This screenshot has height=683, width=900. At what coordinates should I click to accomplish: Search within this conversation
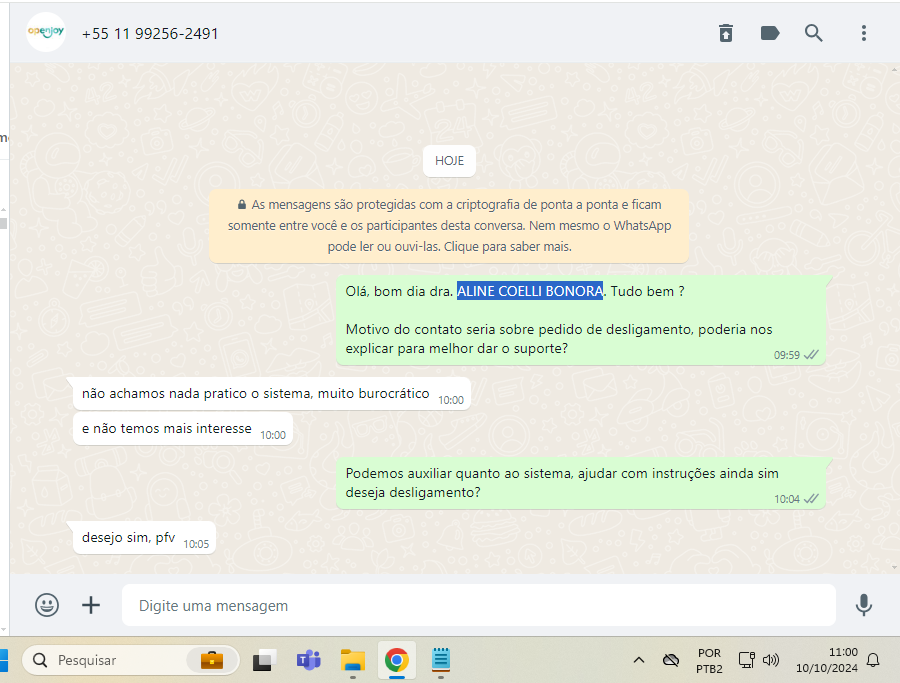[x=813, y=33]
